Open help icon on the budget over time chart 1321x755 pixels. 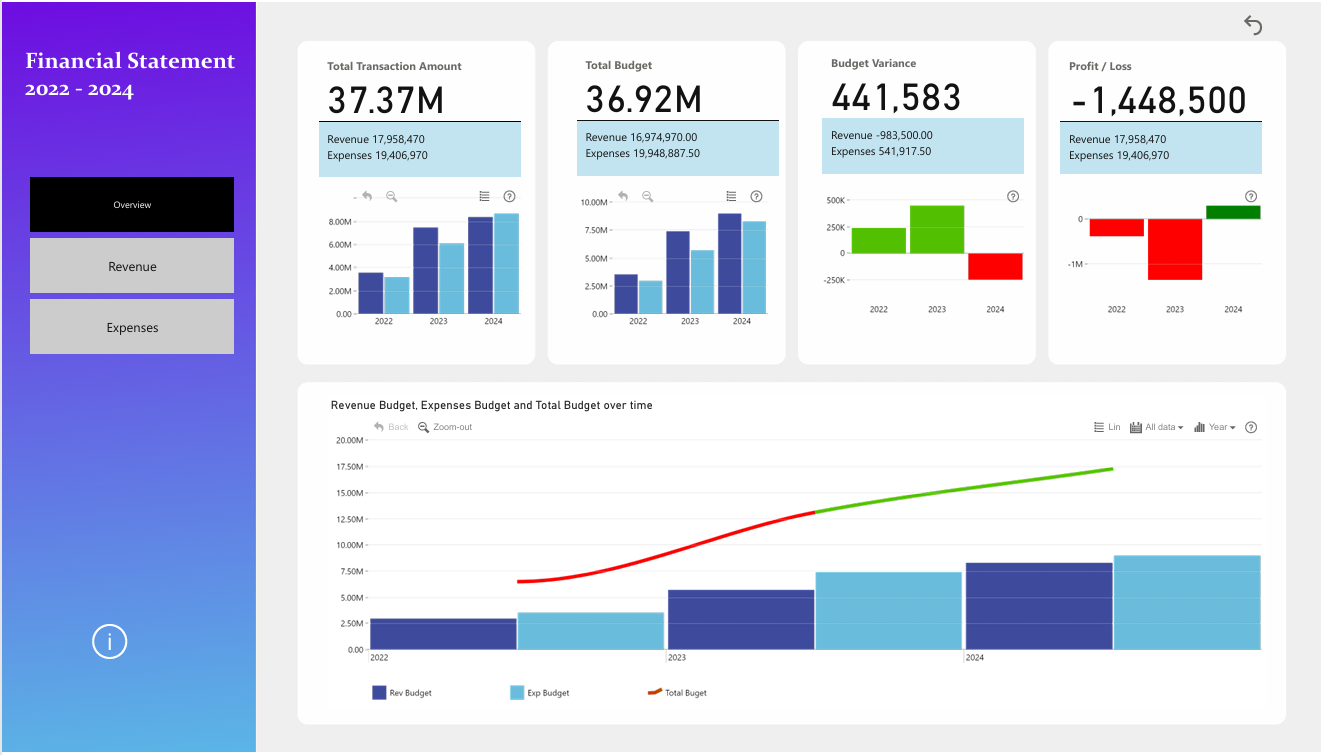1251,428
